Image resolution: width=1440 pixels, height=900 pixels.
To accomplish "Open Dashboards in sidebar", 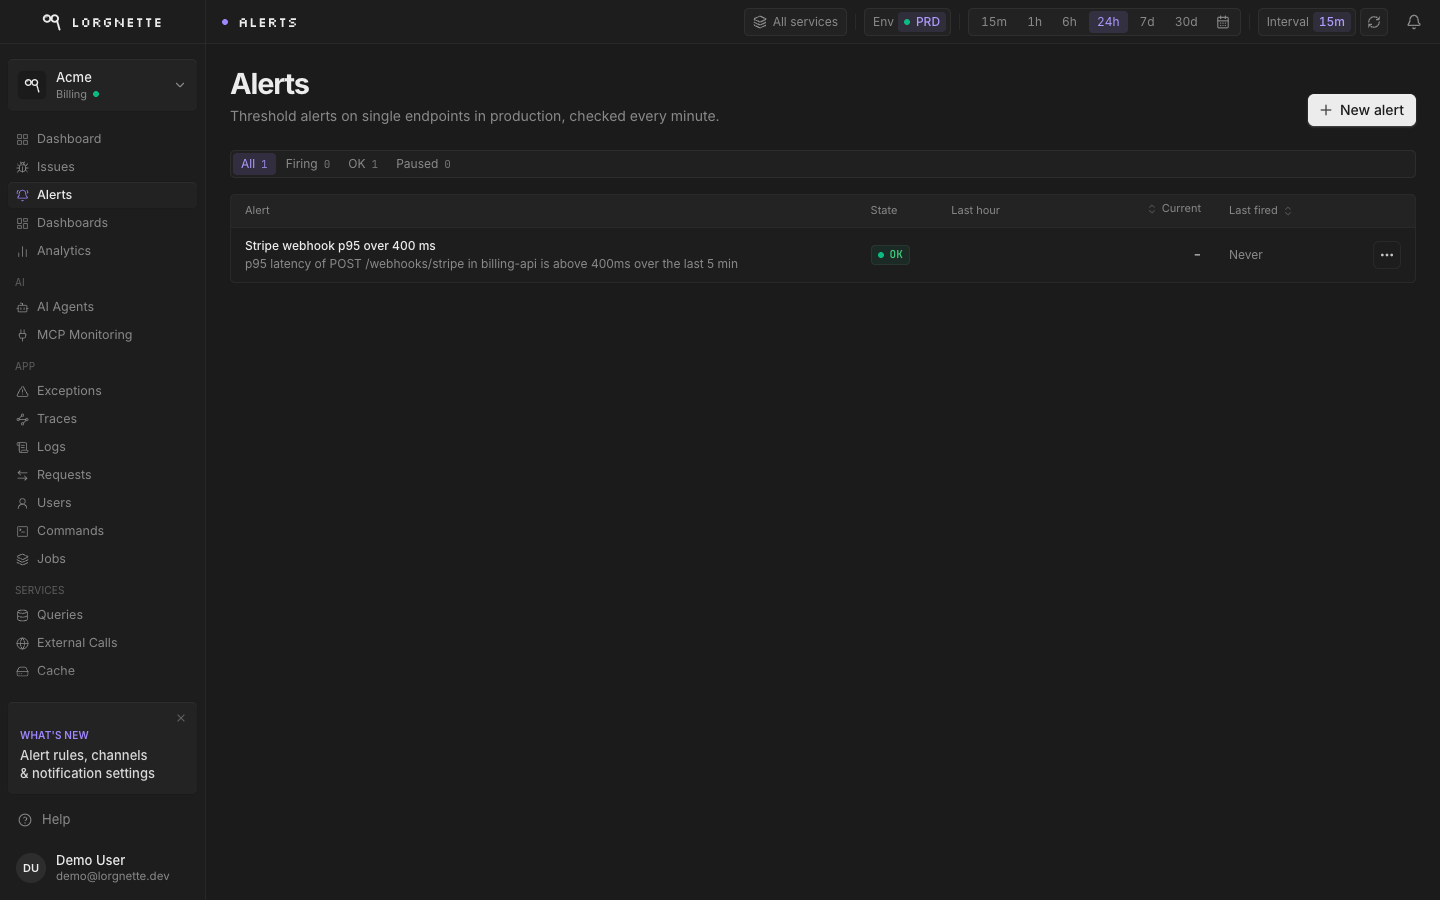I will click(102, 223).
